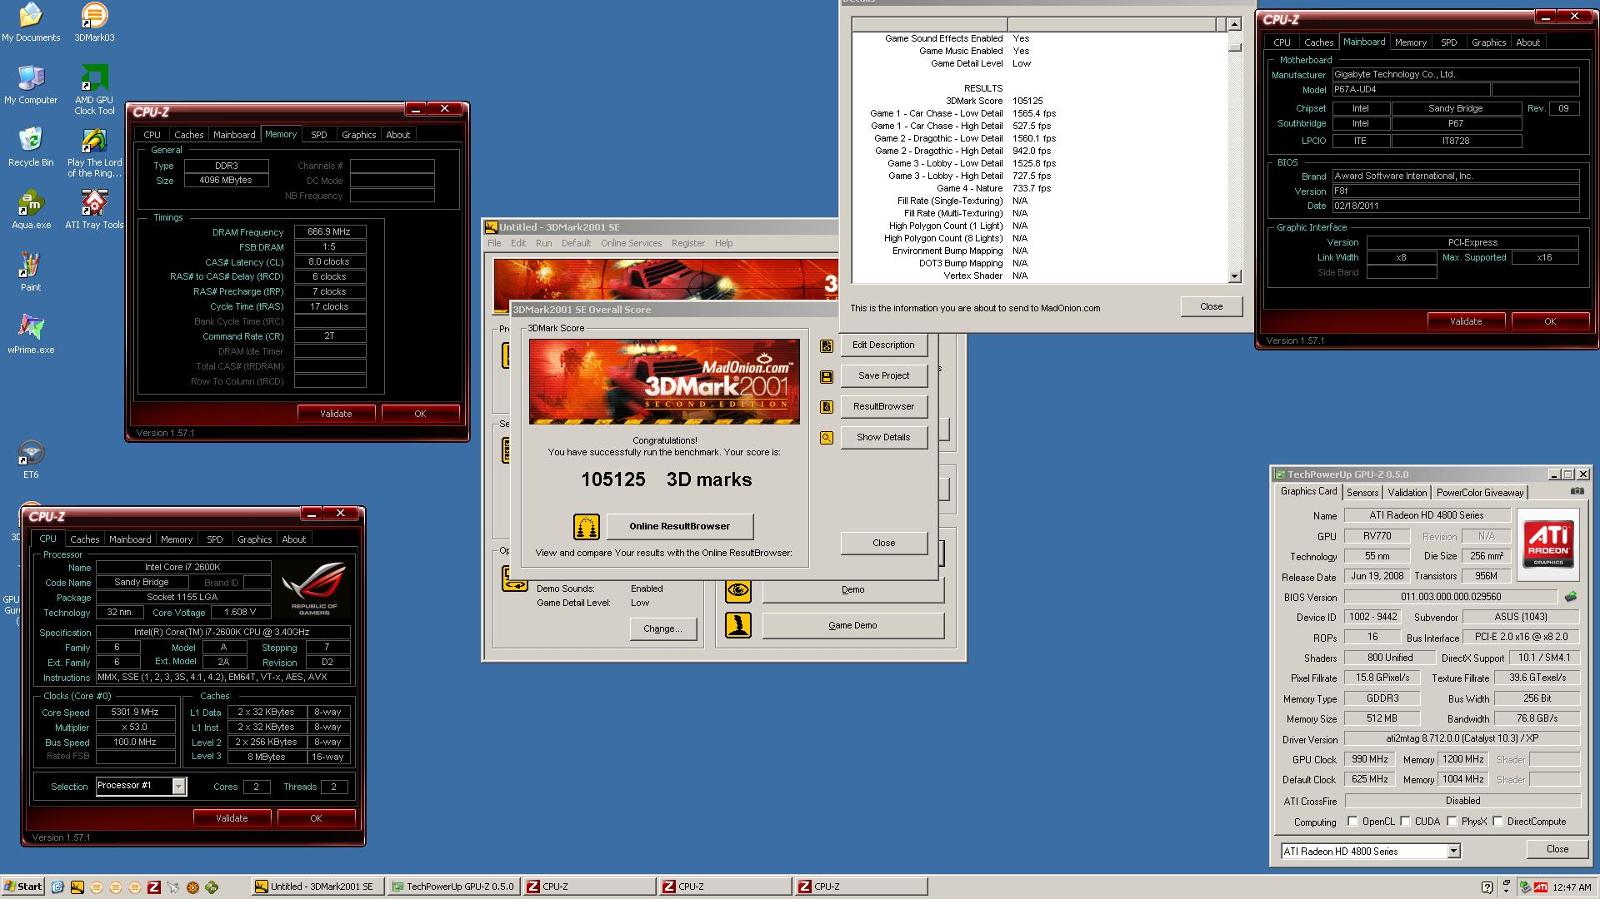
Task: Click the DRAM Frequency value field
Action: coord(330,231)
